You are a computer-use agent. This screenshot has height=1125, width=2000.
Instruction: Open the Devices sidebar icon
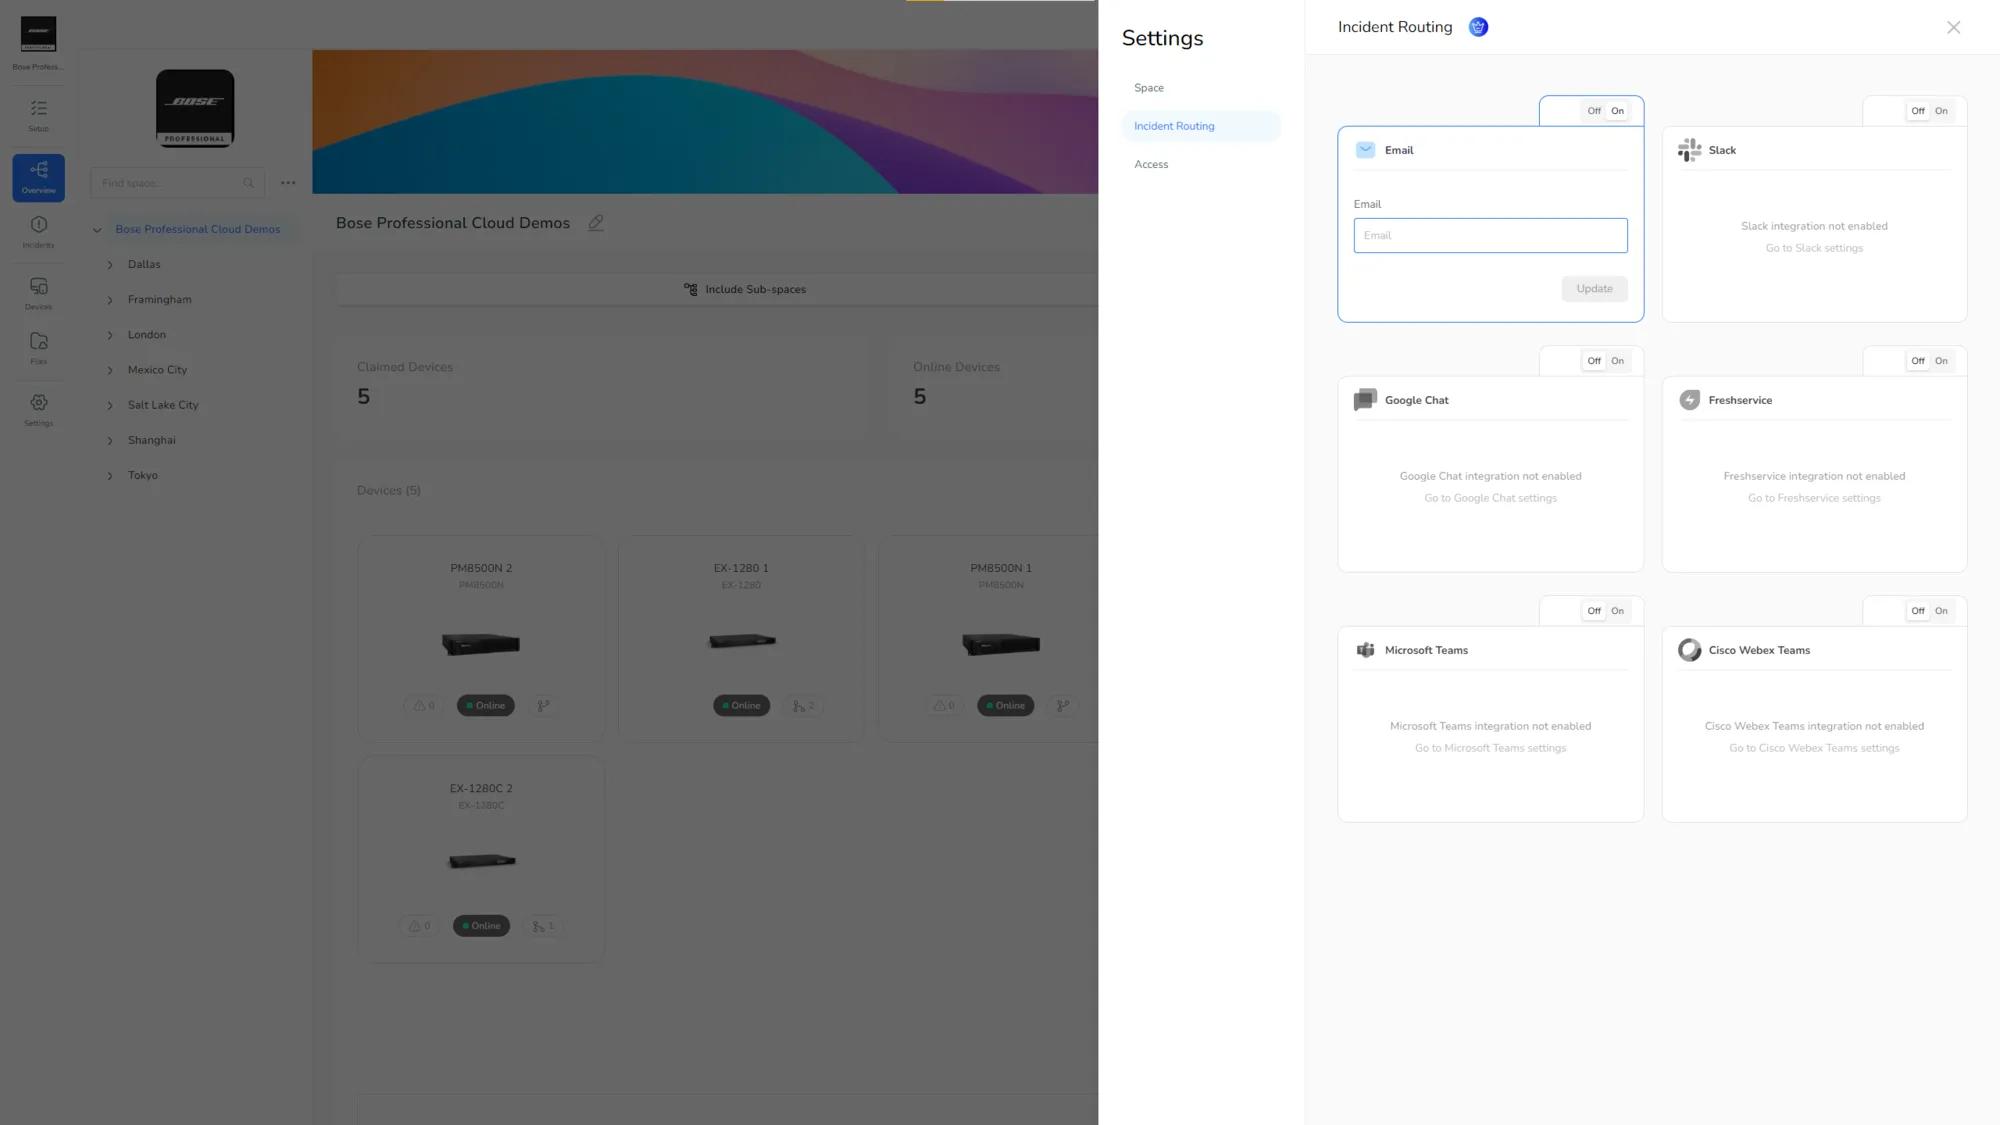(38, 293)
